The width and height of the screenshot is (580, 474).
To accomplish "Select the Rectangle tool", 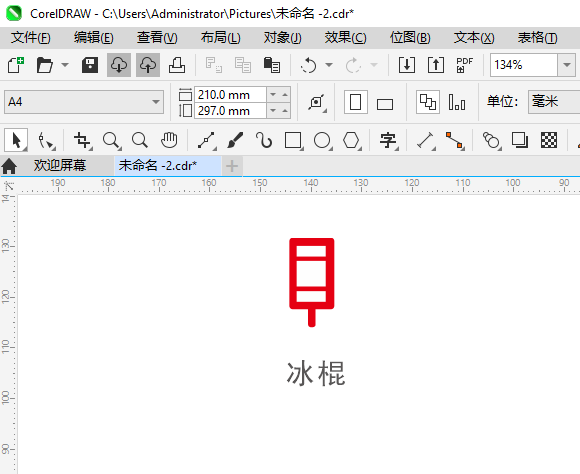I will (294, 141).
